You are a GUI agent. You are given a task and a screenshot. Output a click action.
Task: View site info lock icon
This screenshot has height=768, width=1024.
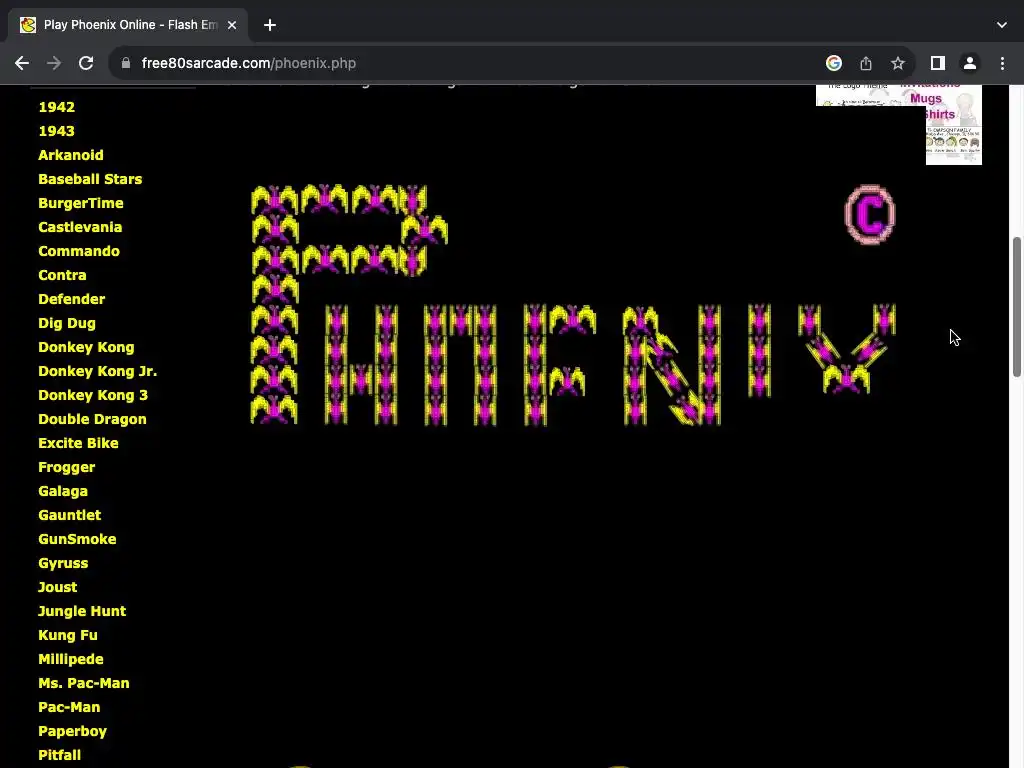(x=126, y=63)
